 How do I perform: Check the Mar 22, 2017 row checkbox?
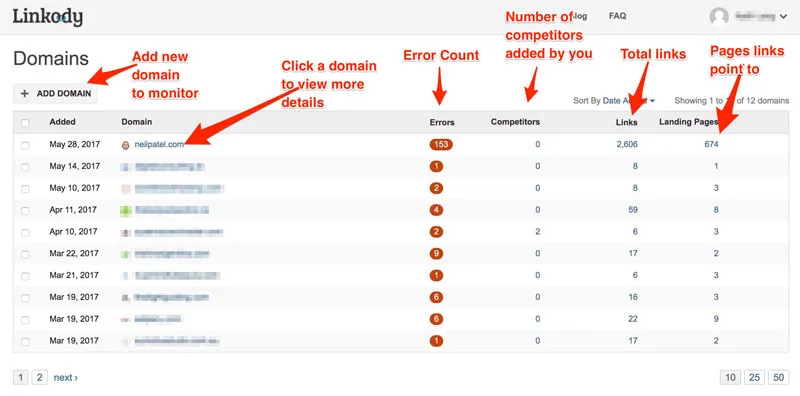[x=25, y=254]
